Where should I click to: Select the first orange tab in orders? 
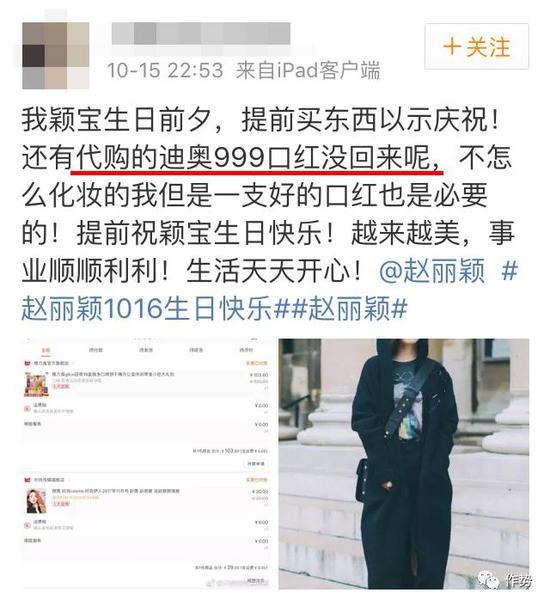pyautogui.click(x=46, y=350)
